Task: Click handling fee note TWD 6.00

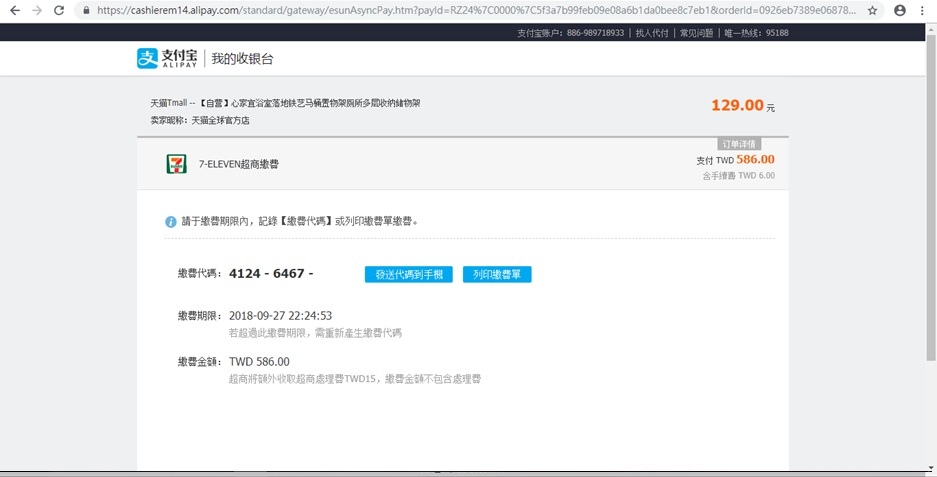Action: tap(739, 176)
